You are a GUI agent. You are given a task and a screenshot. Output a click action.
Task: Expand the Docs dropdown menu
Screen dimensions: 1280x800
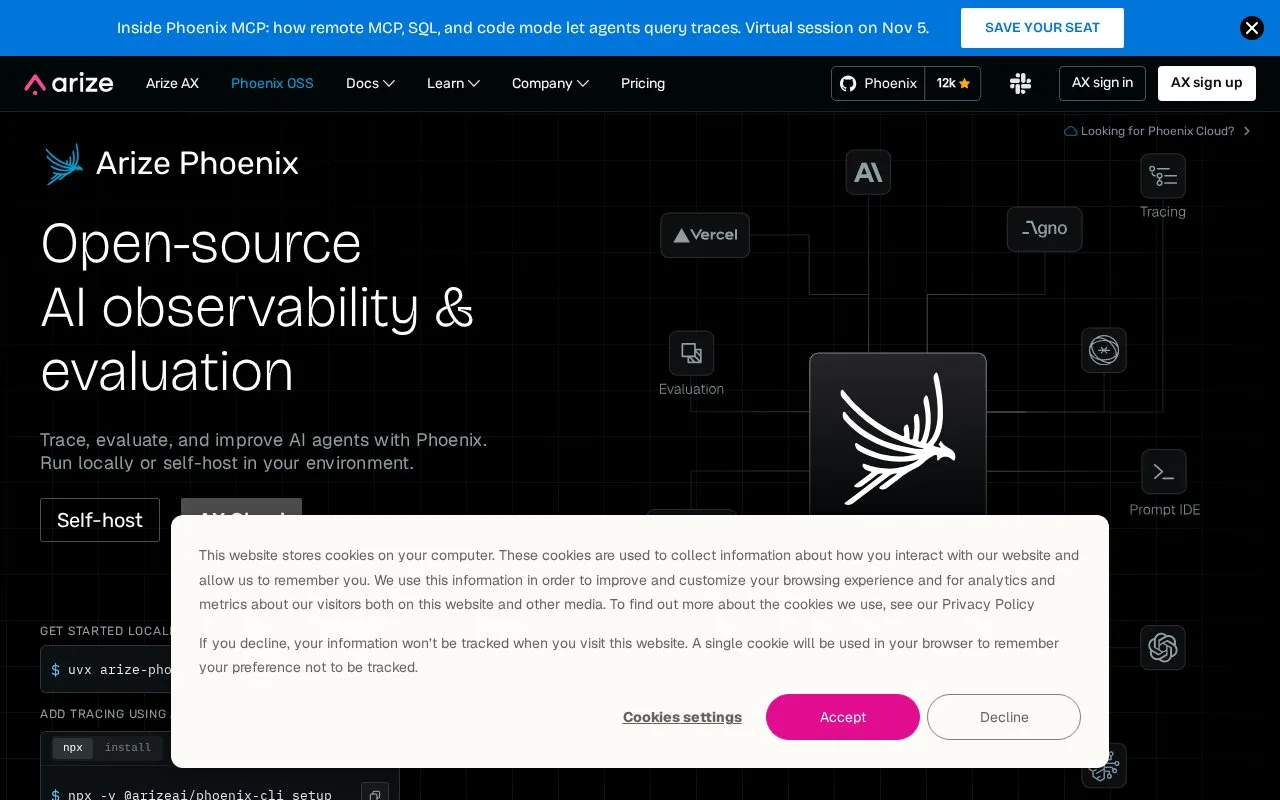pos(370,83)
